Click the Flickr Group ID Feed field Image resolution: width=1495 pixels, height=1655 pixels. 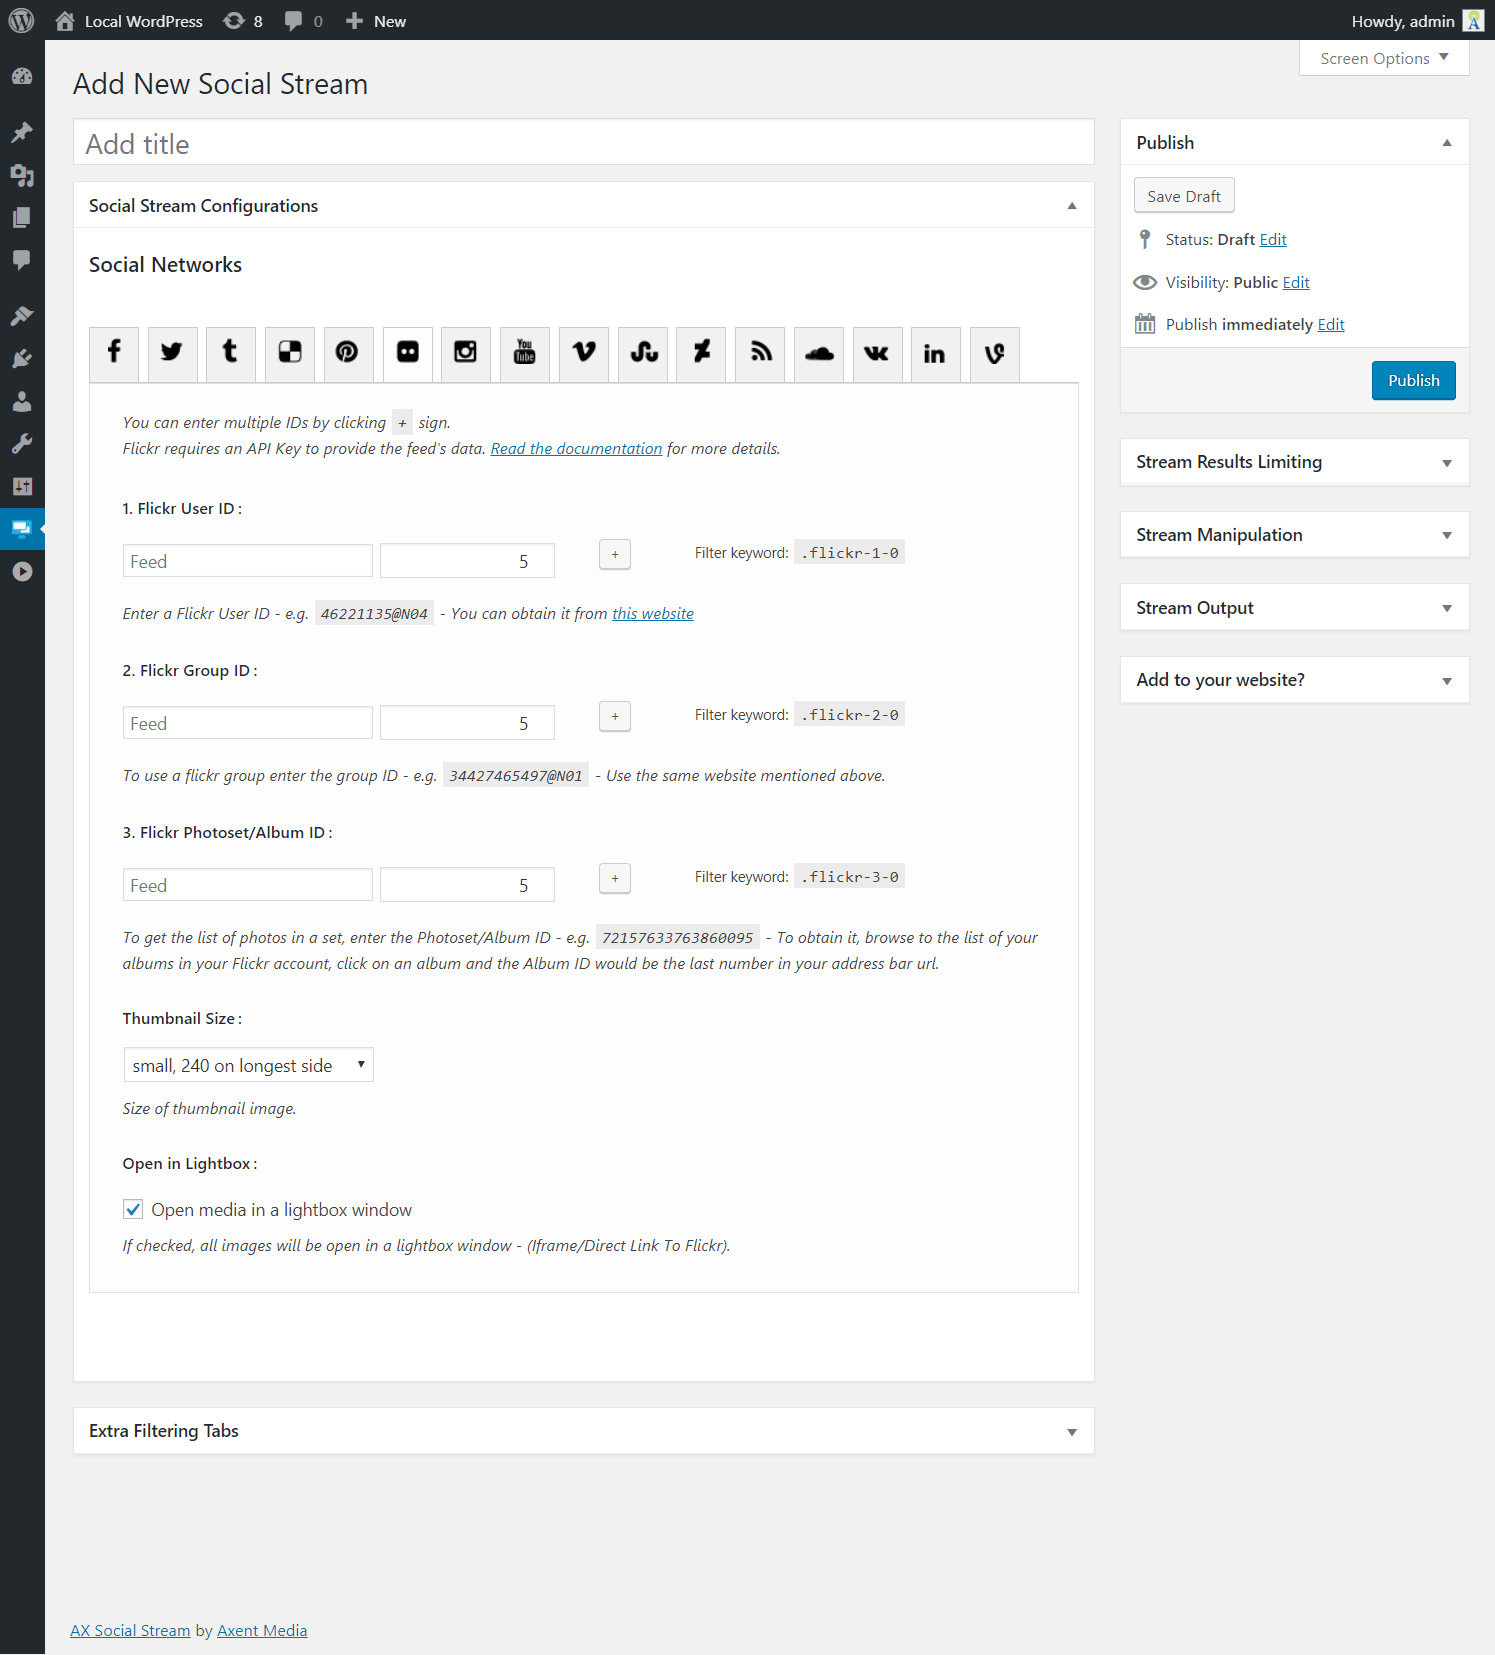[248, 723]
